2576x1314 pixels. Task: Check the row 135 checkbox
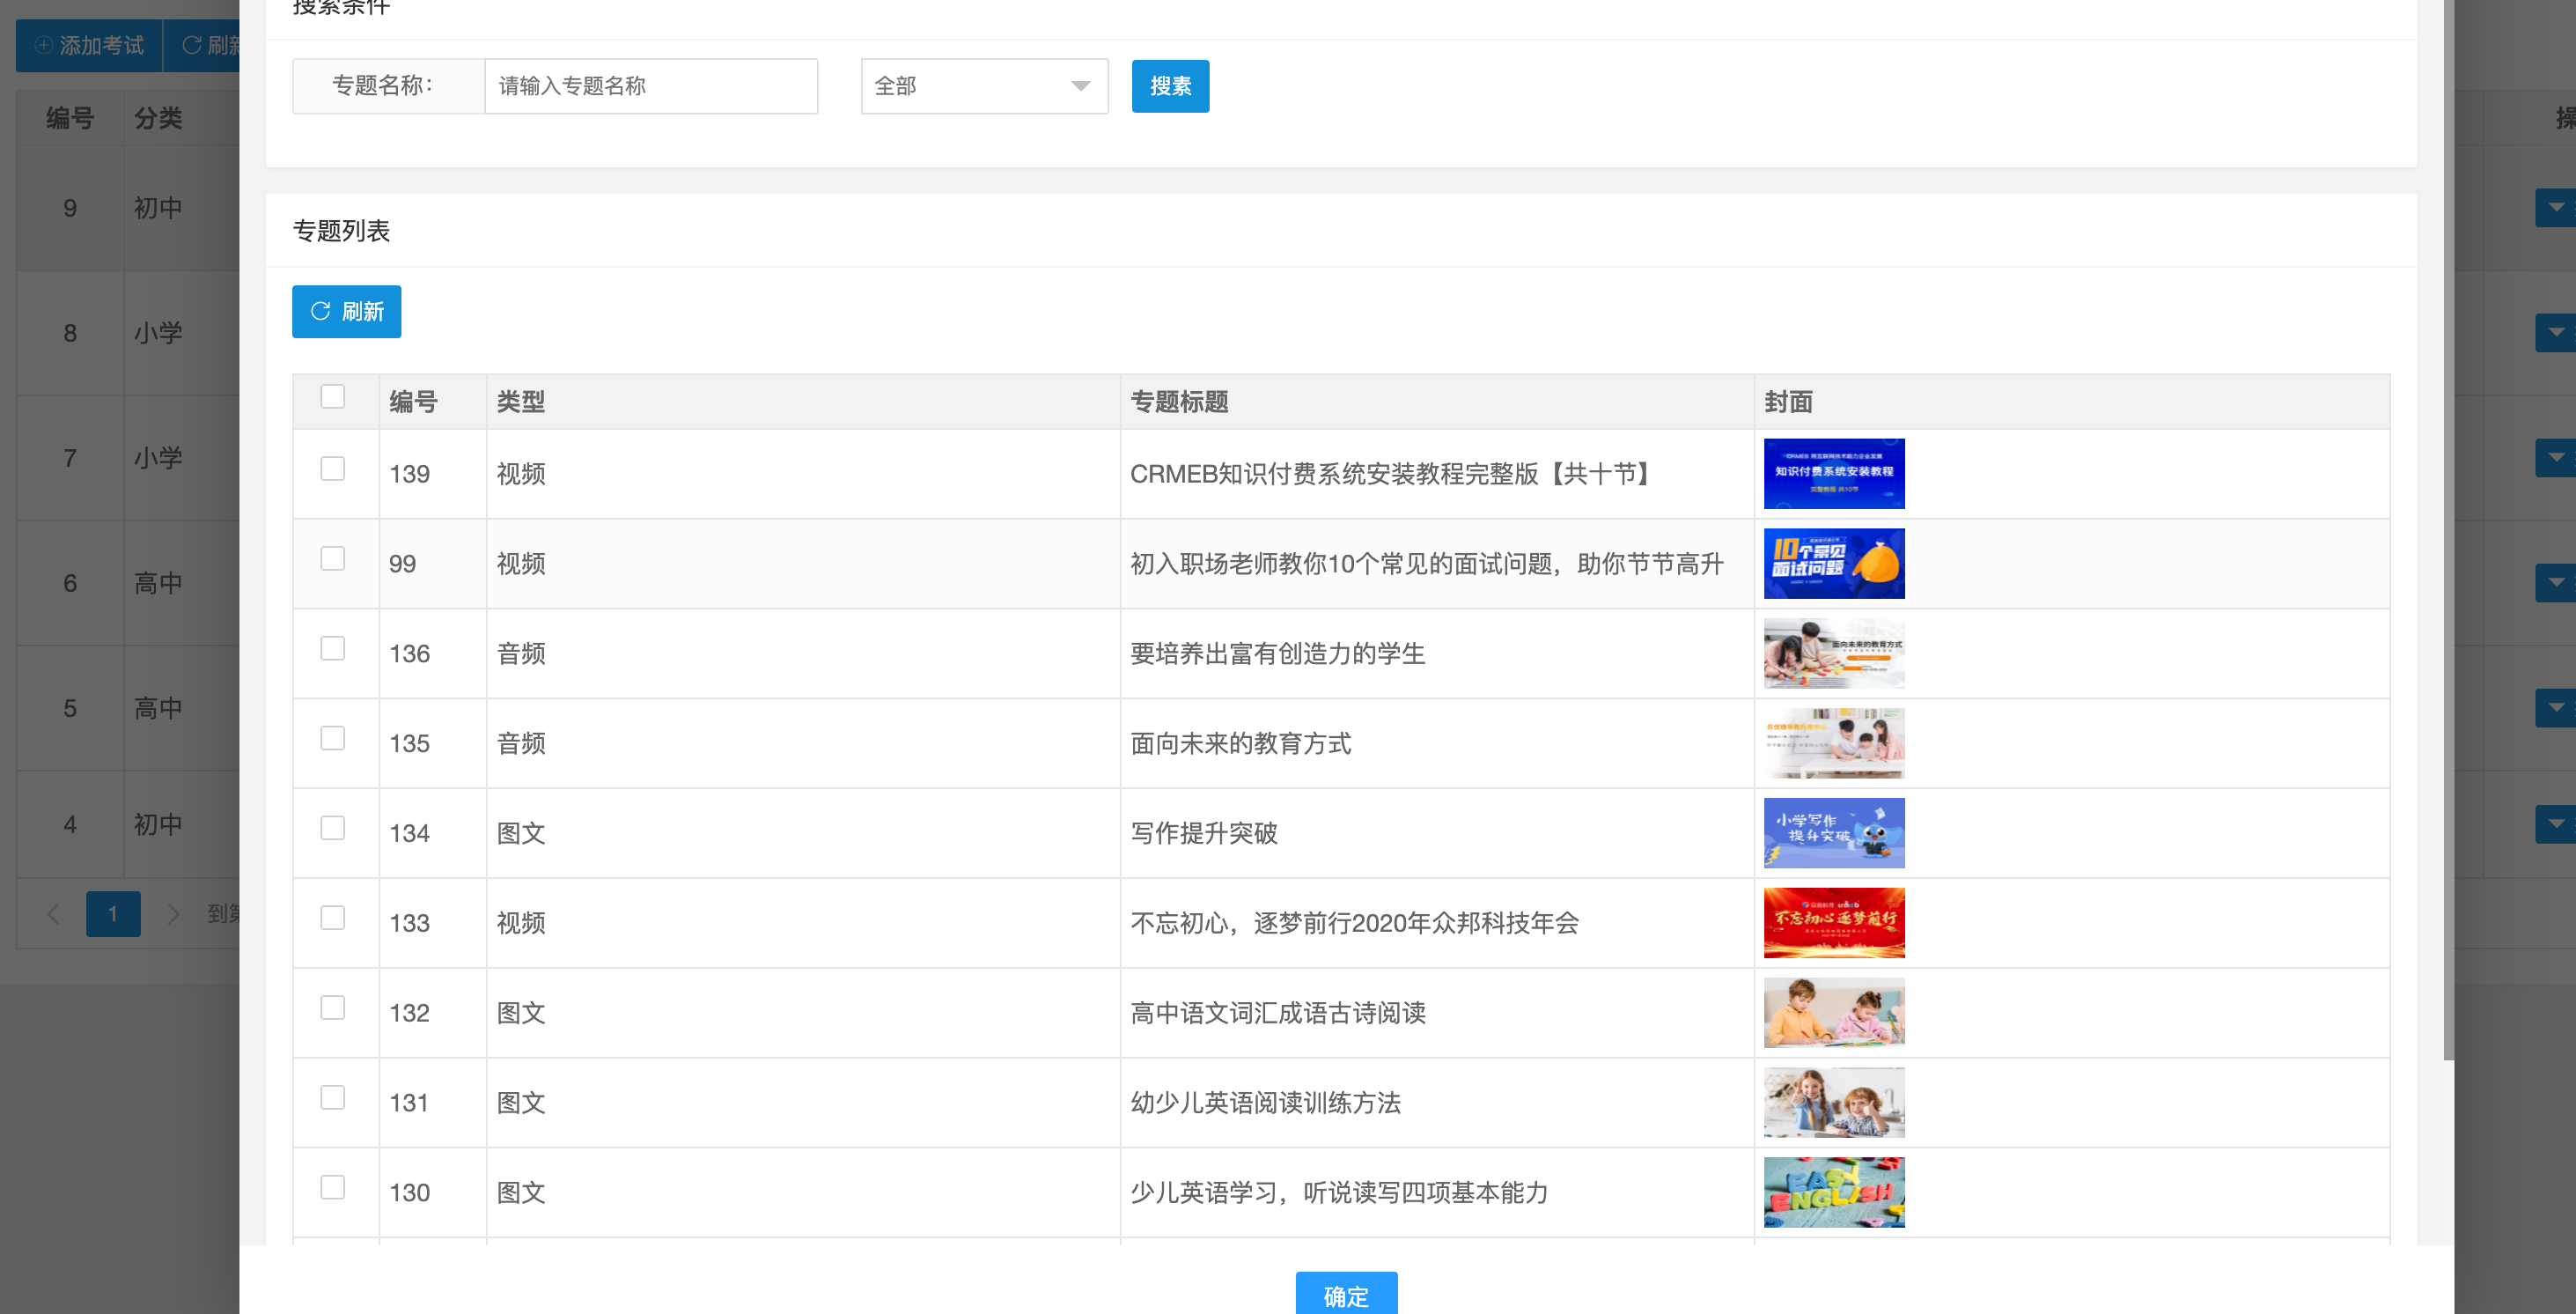333,738
